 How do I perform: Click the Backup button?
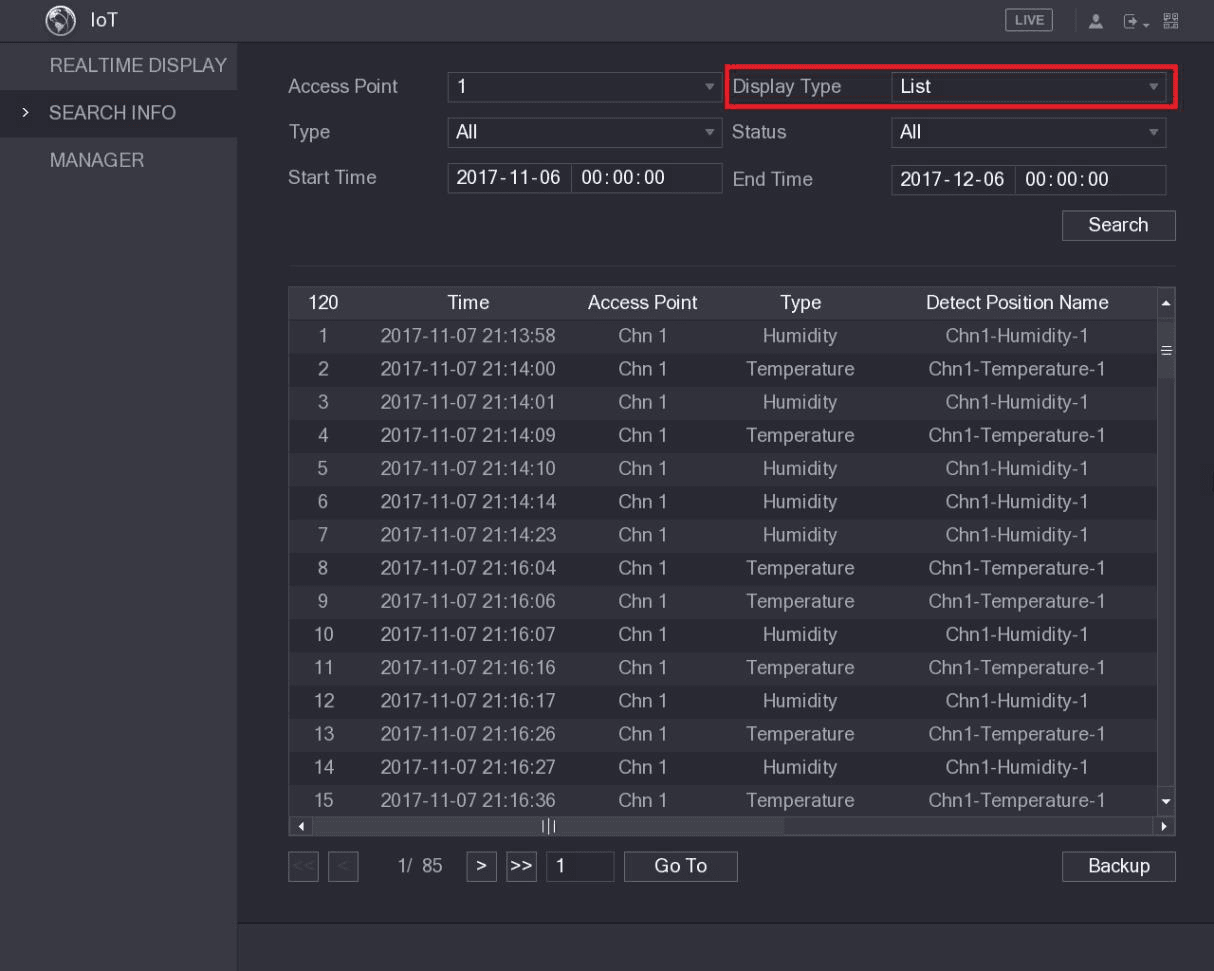click(1118, 866)
